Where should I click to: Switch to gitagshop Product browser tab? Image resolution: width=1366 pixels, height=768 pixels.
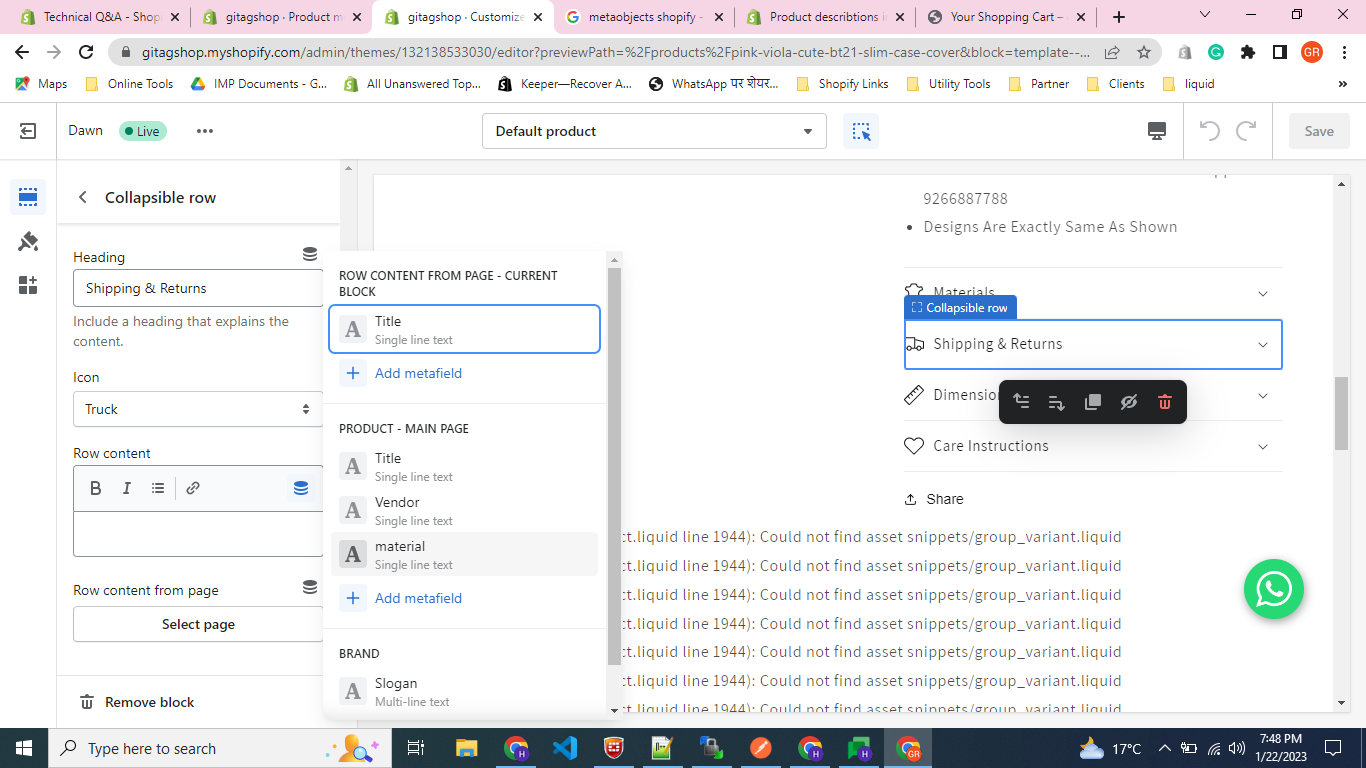click(x=281, y=17)
